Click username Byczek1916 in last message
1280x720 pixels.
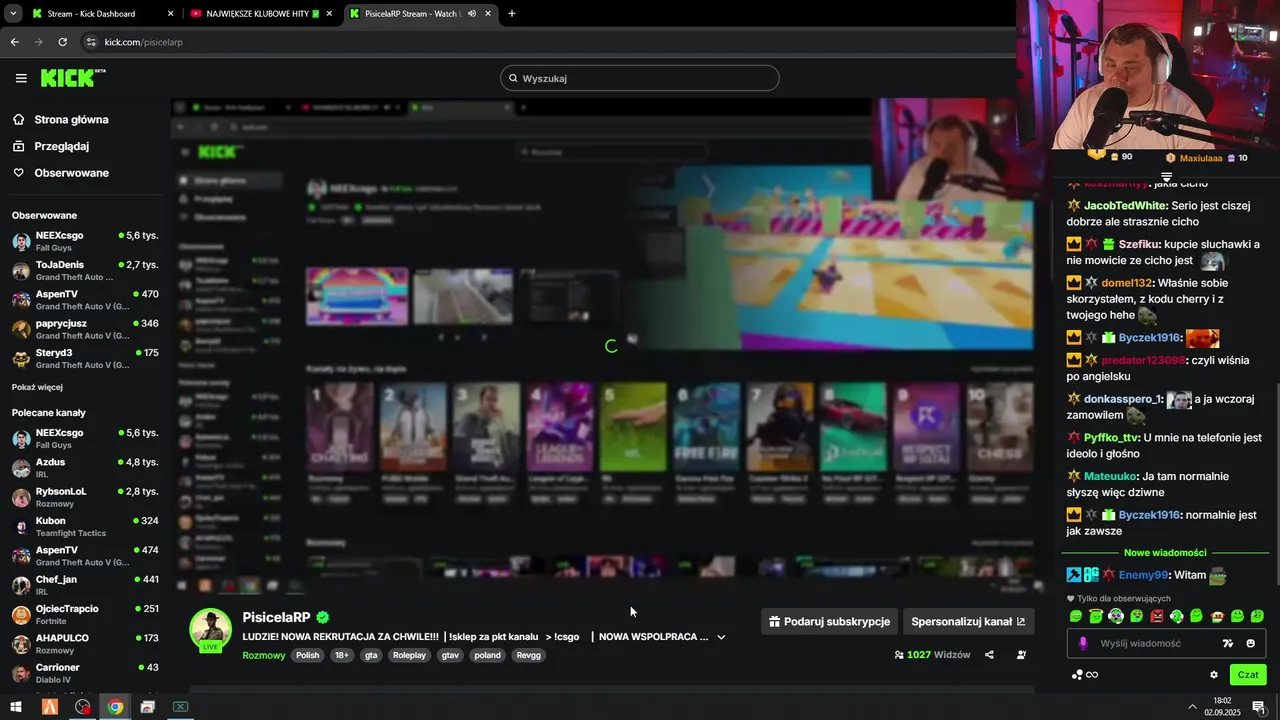(x=1149, y=515)
